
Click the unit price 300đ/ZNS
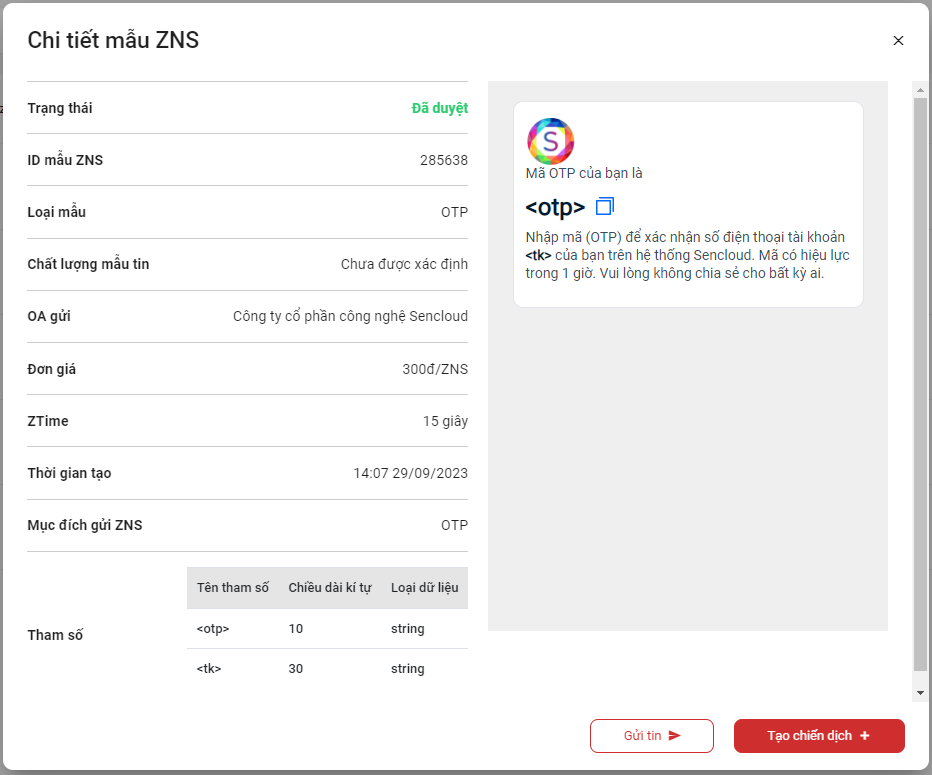(x=434, y=369)
